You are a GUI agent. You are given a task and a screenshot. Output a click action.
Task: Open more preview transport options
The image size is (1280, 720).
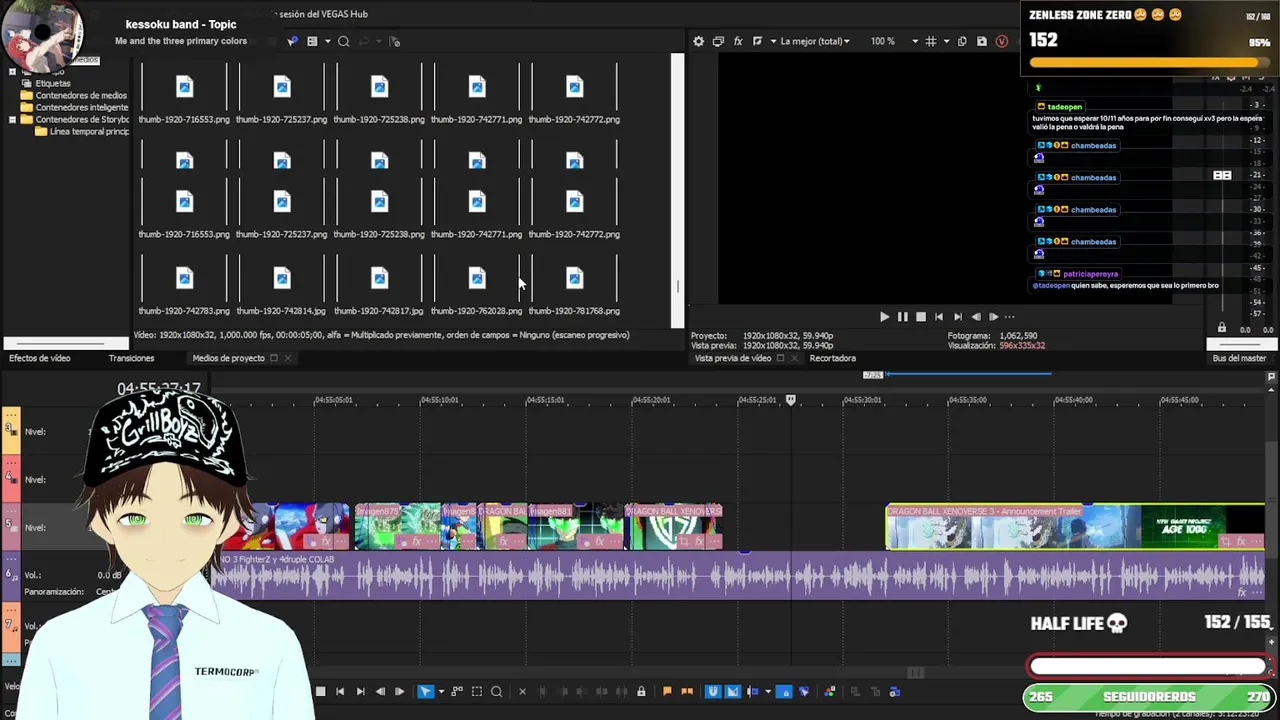pyautogui.click(x=1010, y=317)
